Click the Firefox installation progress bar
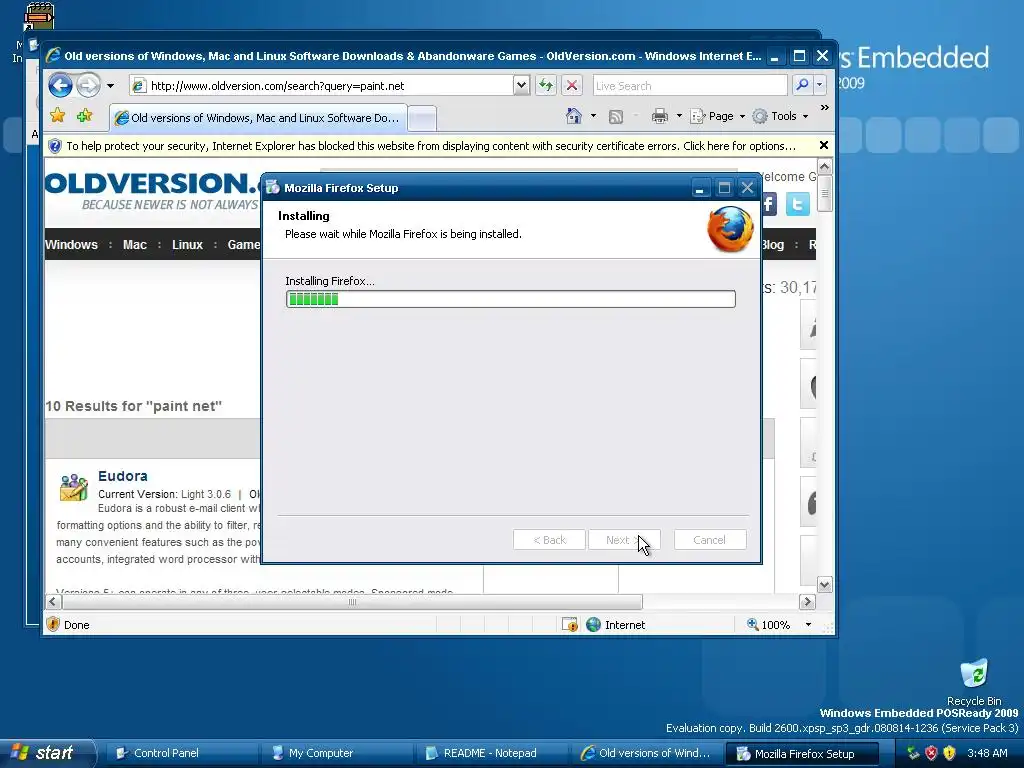Image resolution: width=1024 pixels, height=768 pixels. point(511,299)
